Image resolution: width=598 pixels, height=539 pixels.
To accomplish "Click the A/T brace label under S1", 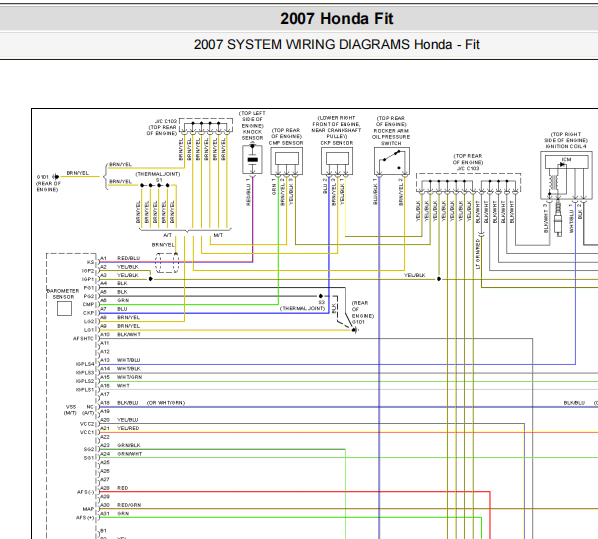I will click(167, 235).
